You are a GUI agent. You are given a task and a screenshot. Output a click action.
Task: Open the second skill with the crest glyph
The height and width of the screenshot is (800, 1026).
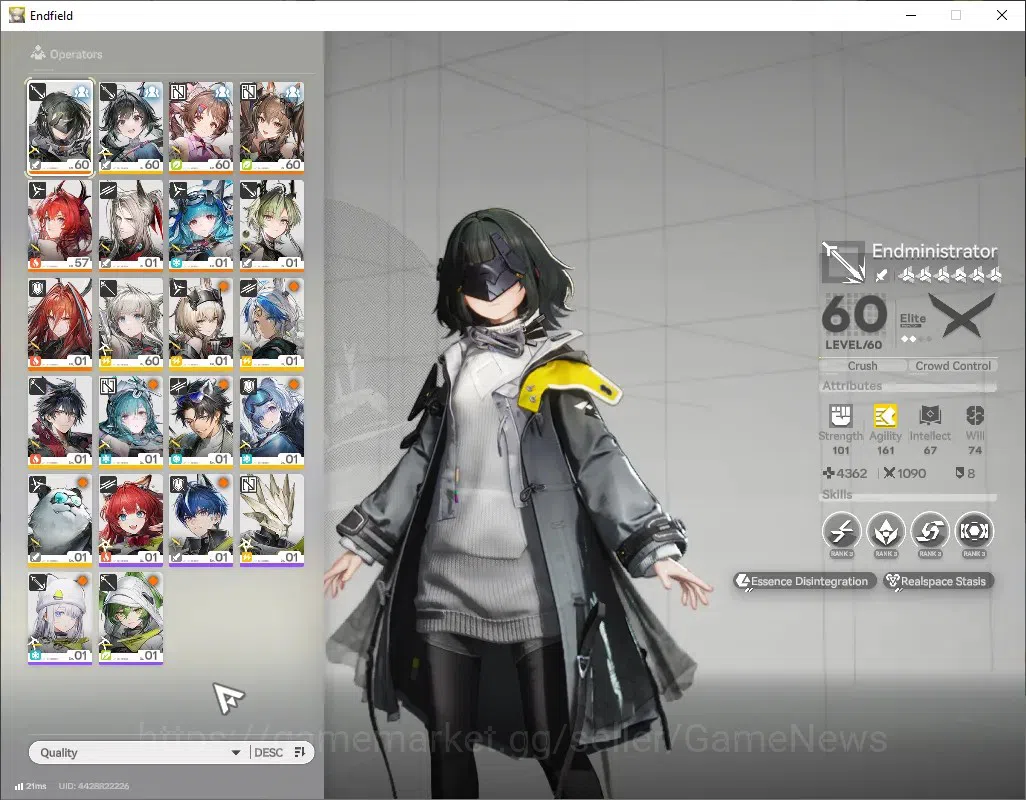(885, 530)
